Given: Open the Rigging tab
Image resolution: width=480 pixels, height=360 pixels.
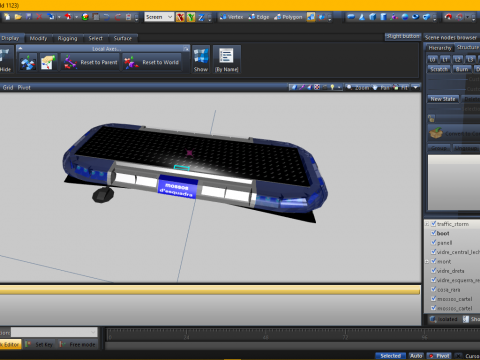Looking at the screenshot, I should click(x=67, y=38).
